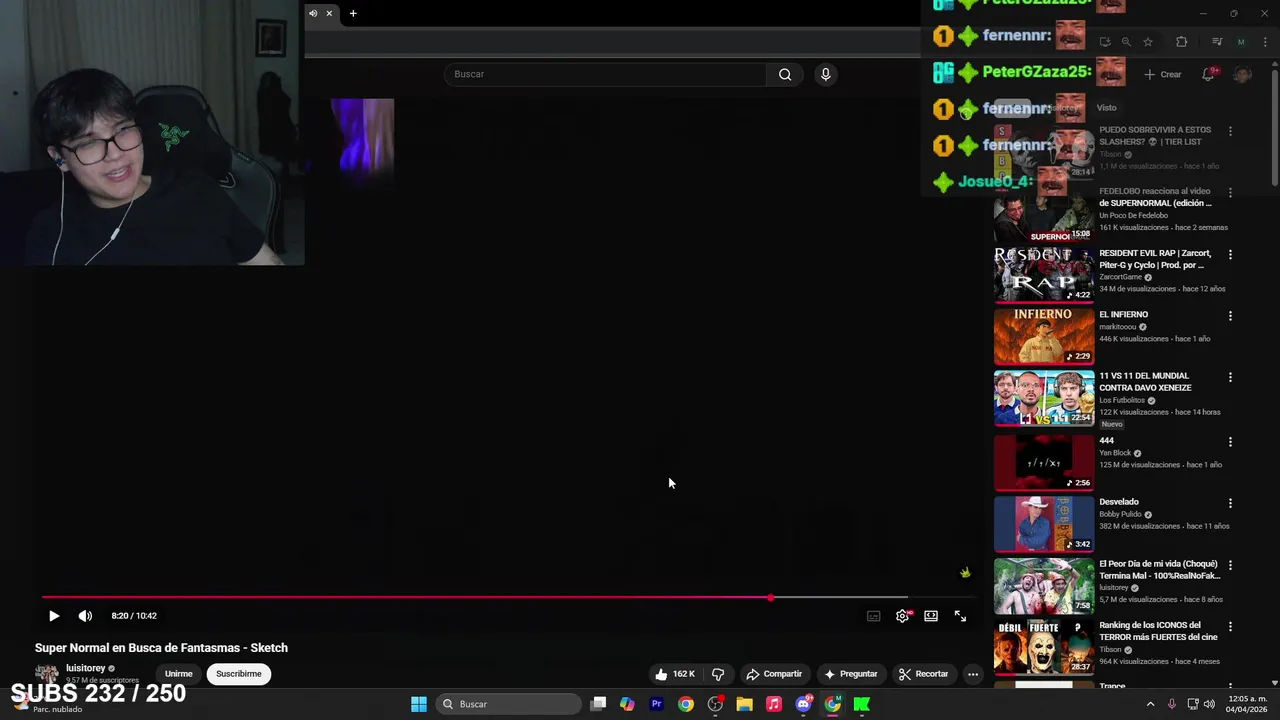Open options for PUEDO SOBREVIVIR video
1280x720 pixels.
1230,131
